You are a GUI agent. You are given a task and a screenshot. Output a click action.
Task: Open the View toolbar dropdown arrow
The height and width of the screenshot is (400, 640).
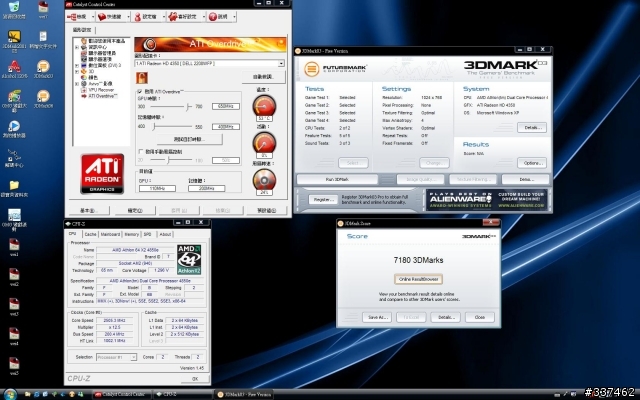click(93, 17)
